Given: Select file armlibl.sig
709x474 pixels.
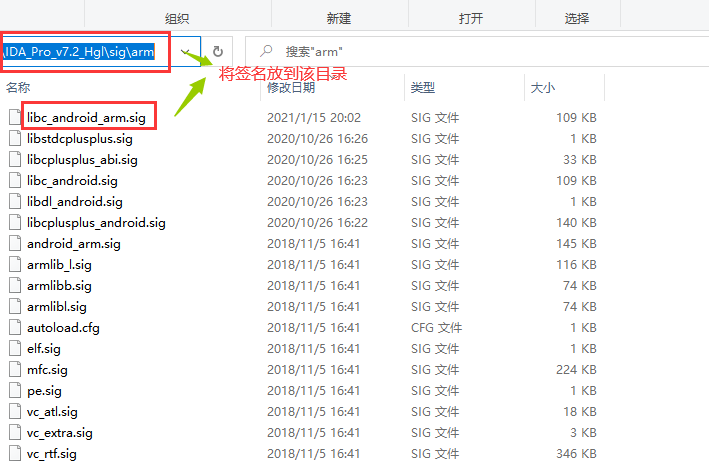Looking at the screenshot, I should pyautogui.click(x=57, y=307).
